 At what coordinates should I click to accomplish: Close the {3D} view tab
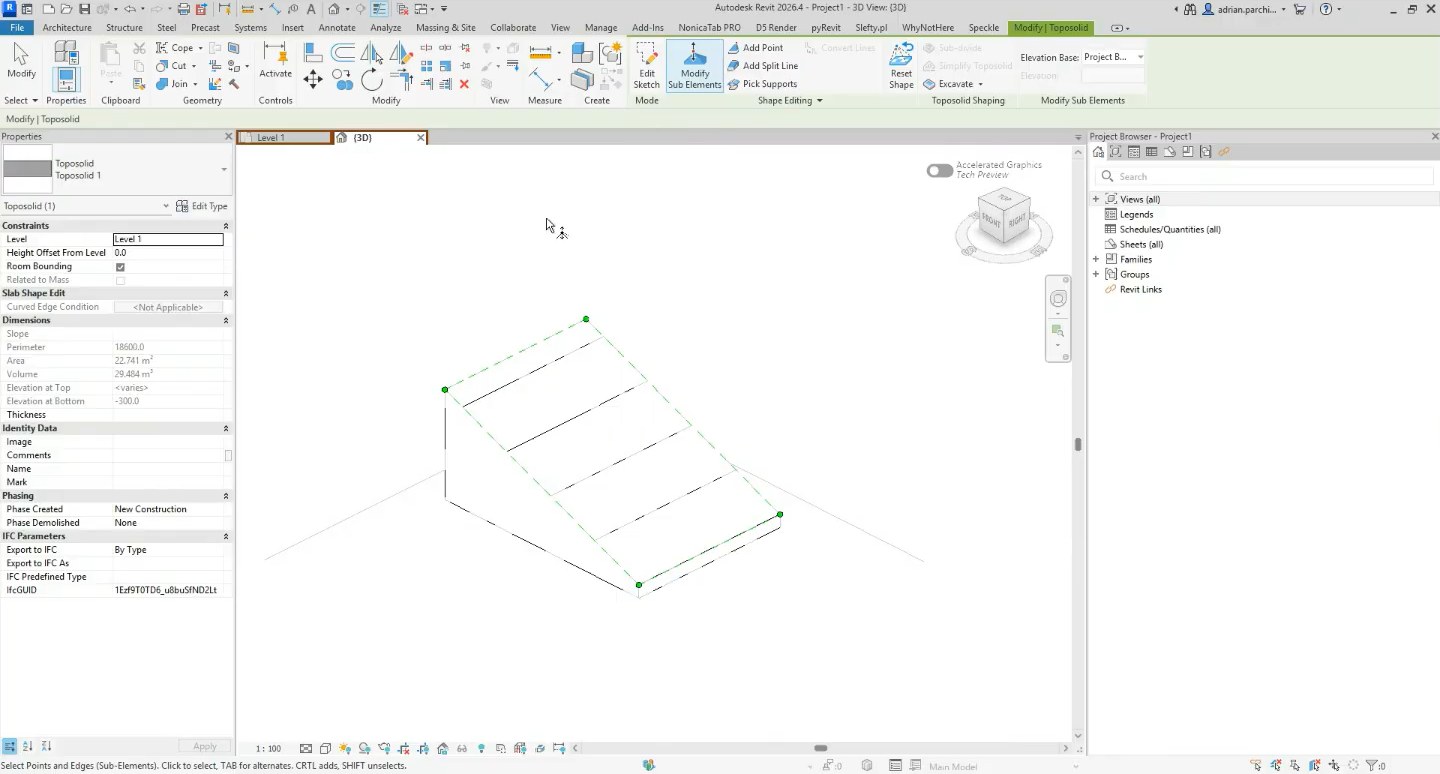pos(420,138)
